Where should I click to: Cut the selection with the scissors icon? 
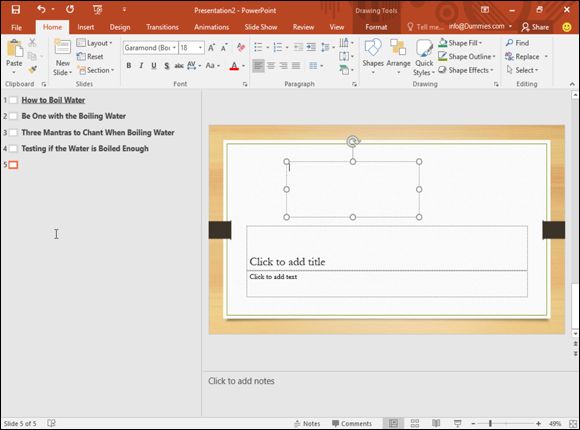click(x=33, y=43)
